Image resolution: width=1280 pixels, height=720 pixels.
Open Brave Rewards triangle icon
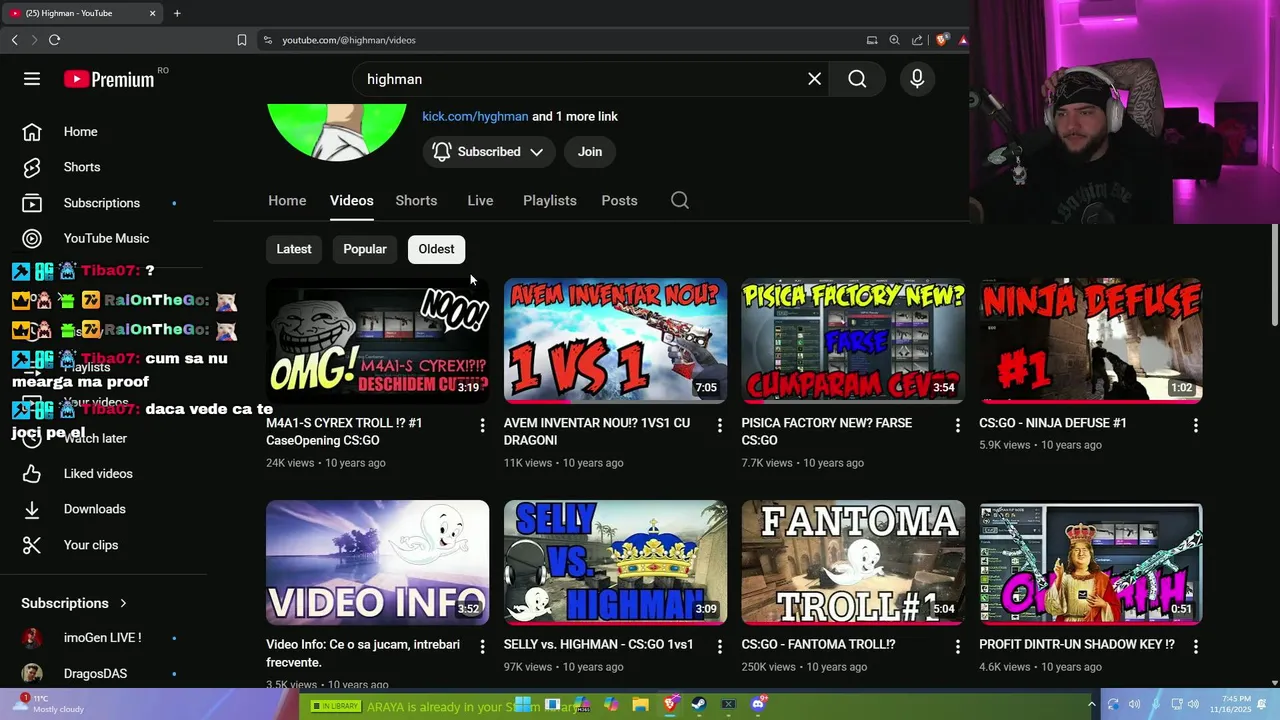coord(962,40)
